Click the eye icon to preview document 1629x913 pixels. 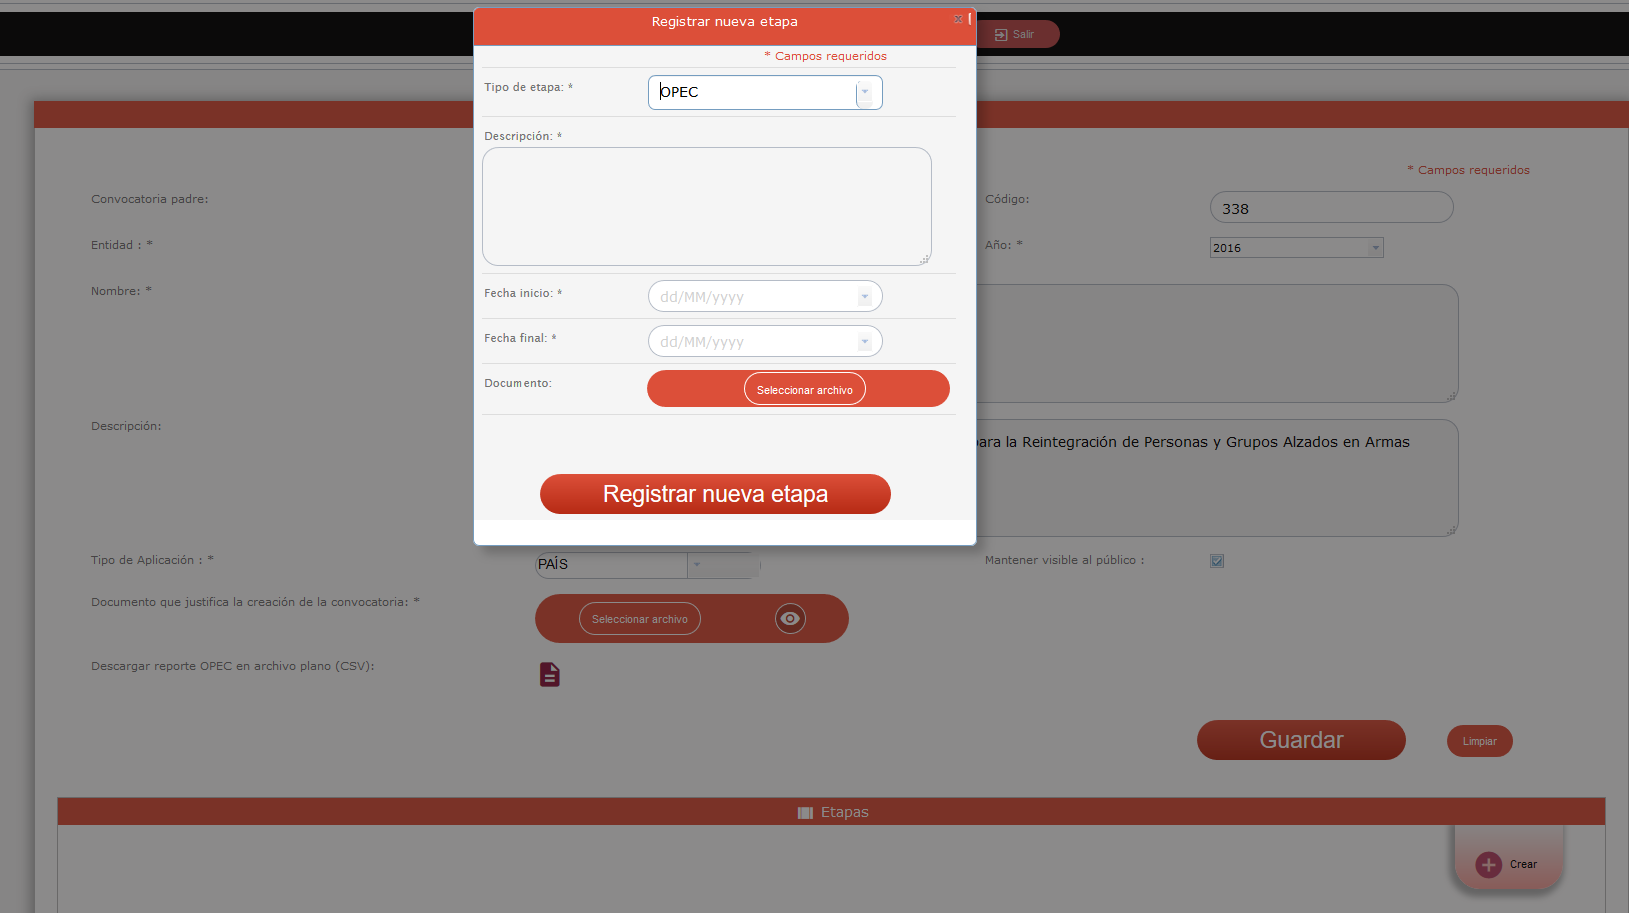(x=789, y=619)
